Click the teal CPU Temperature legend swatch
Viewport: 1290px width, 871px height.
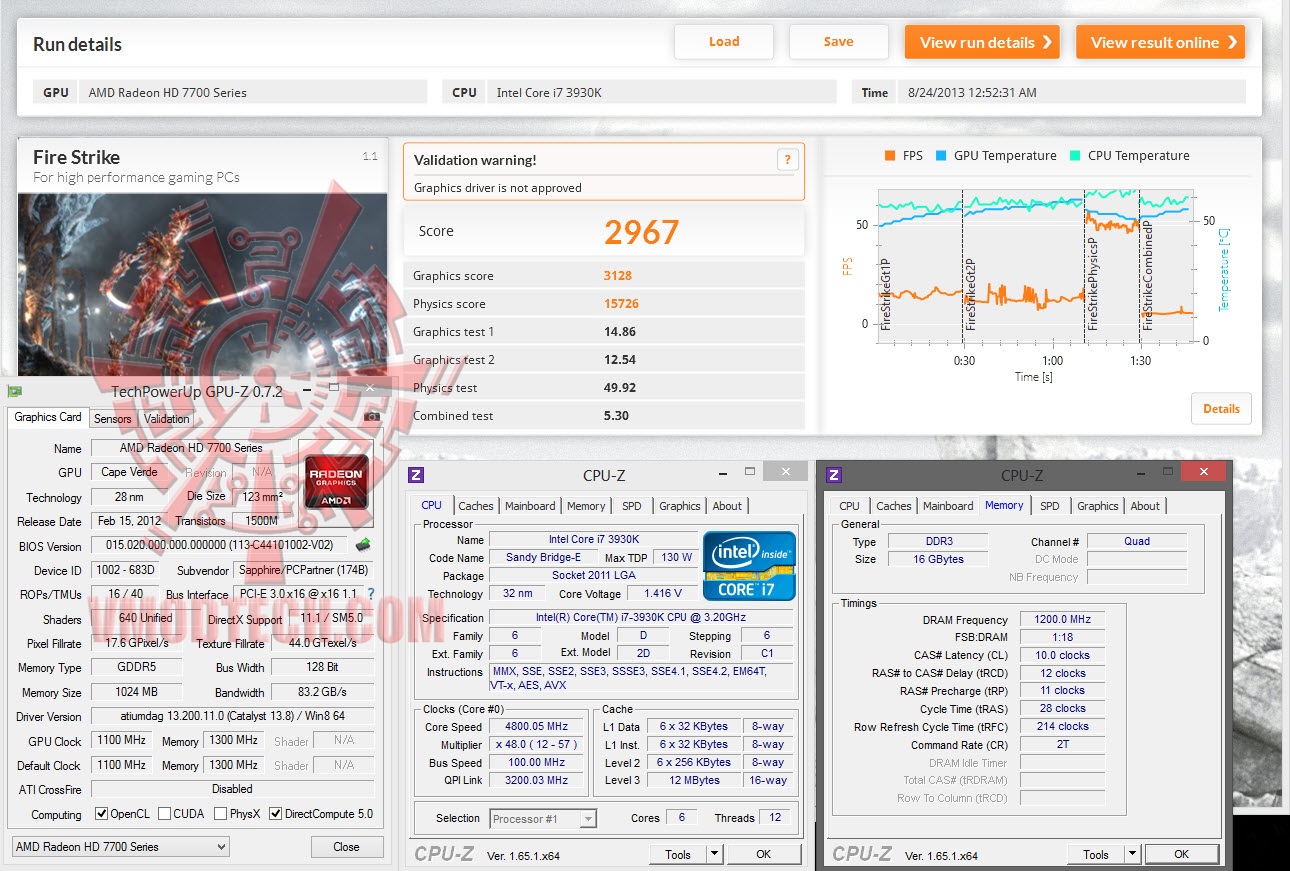tap(1075, 156)
